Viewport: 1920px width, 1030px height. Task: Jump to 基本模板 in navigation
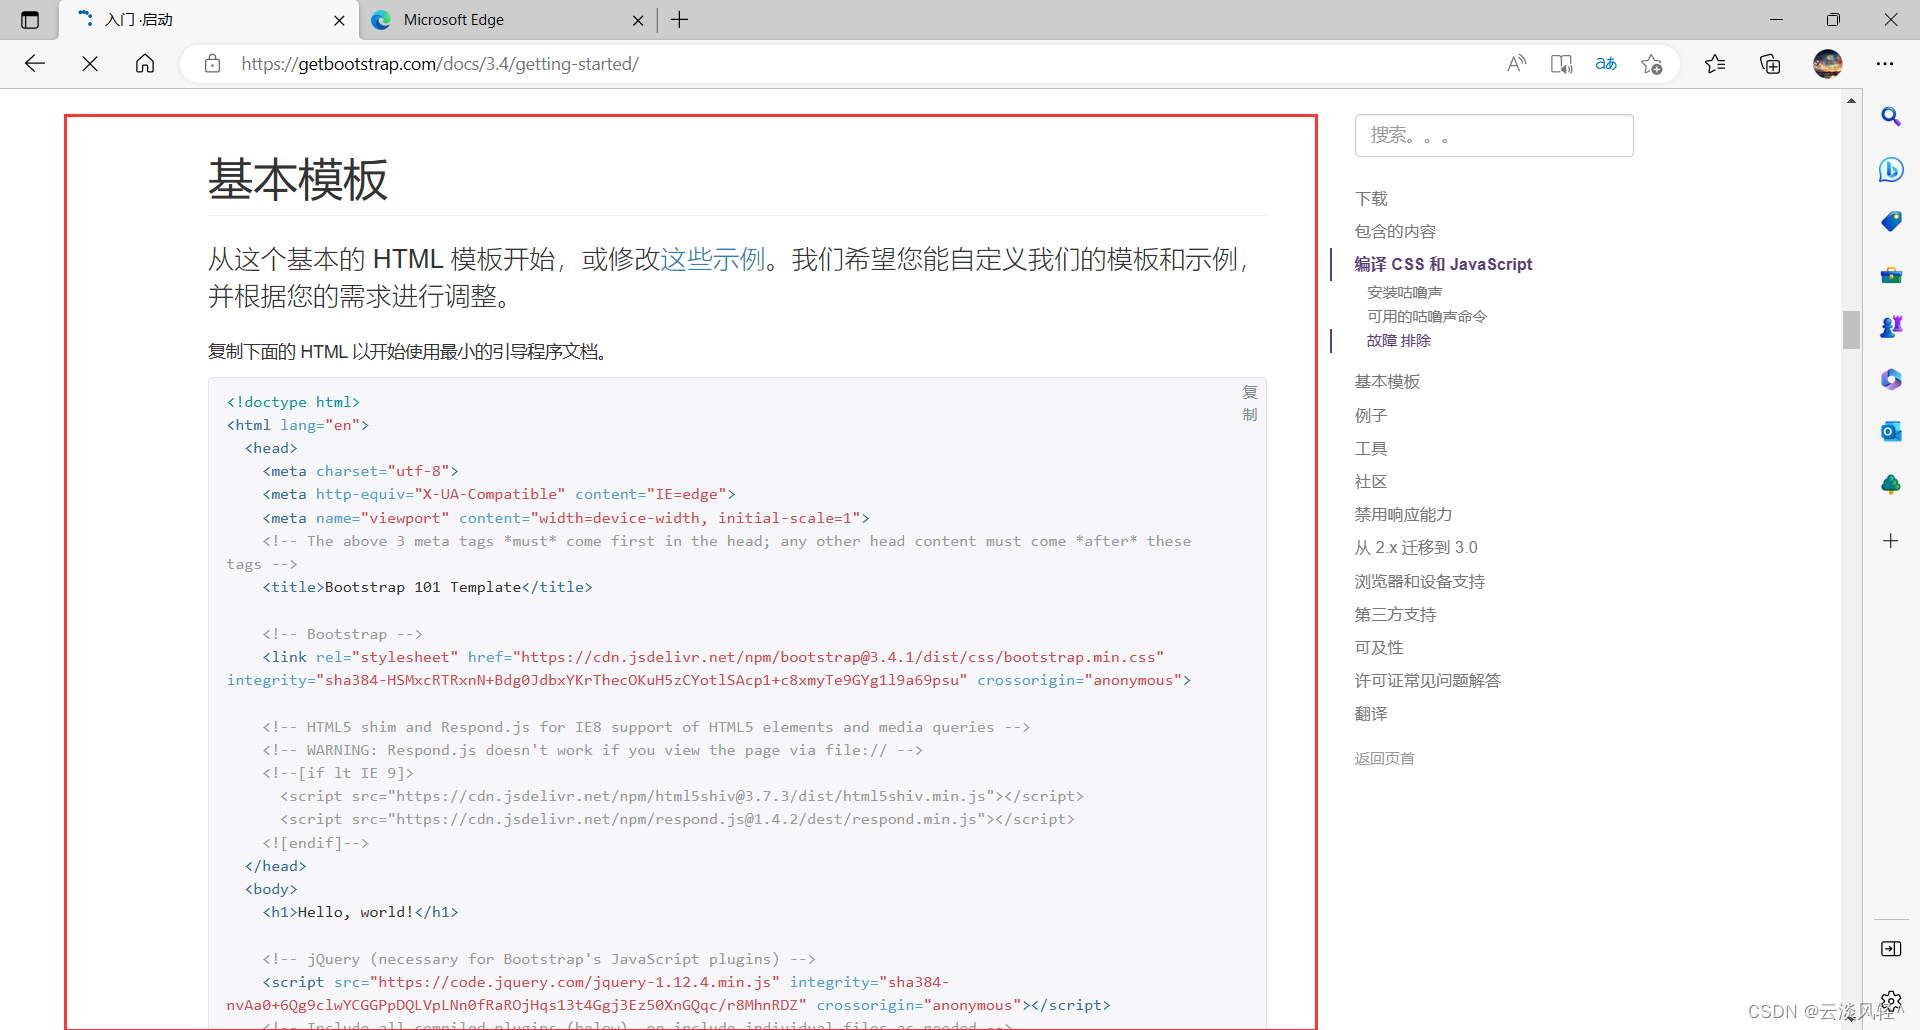[1387, 382]
